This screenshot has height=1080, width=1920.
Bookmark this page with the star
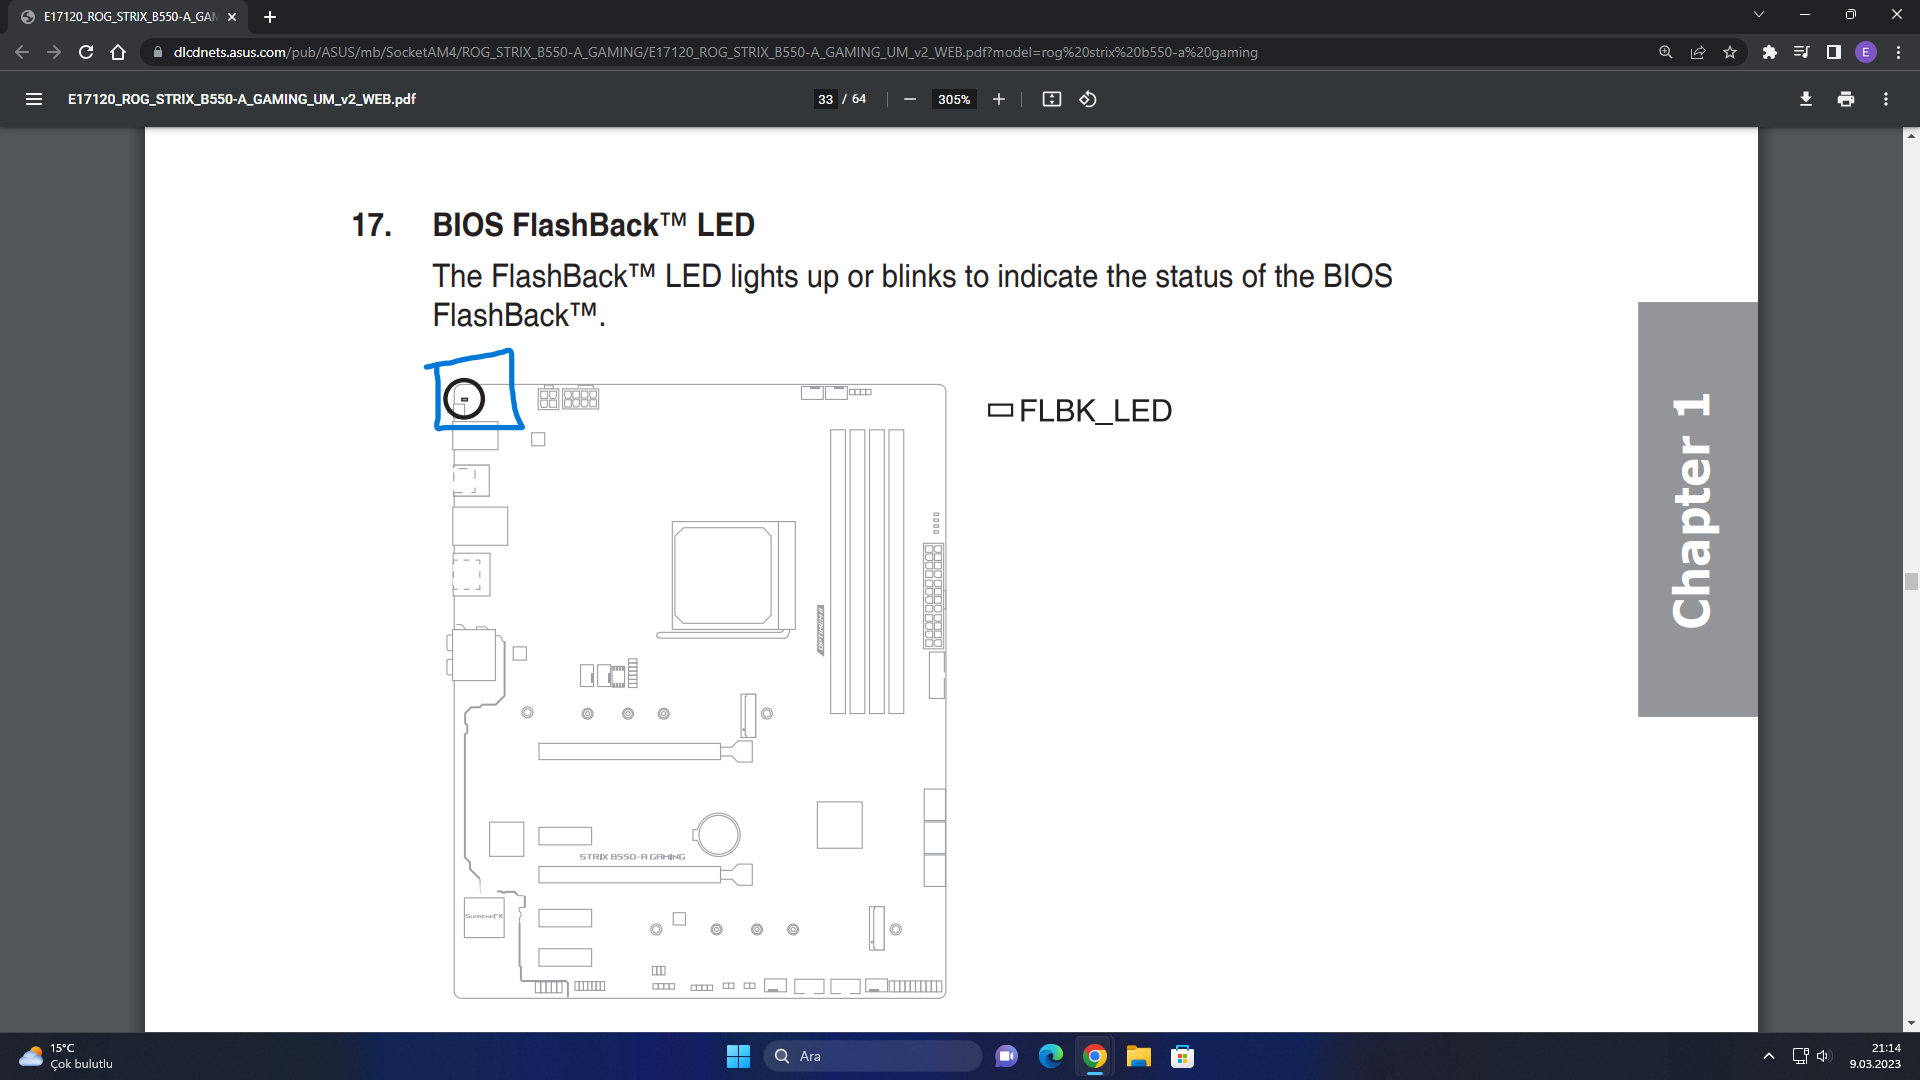click(x=1730, y=52)
